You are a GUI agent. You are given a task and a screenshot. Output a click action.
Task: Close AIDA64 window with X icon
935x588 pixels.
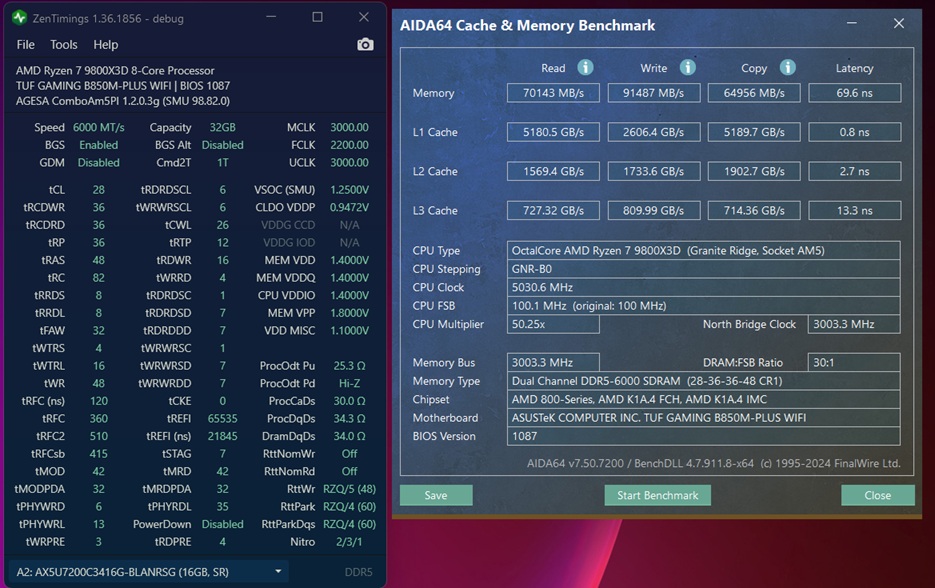(x=899, y=23)
